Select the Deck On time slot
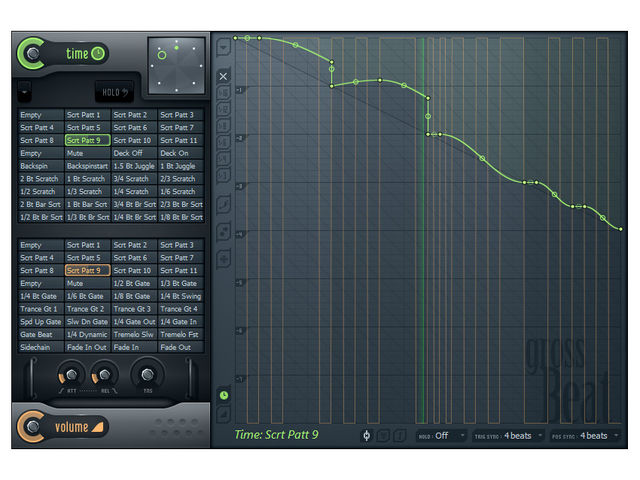 pos(180,153)
